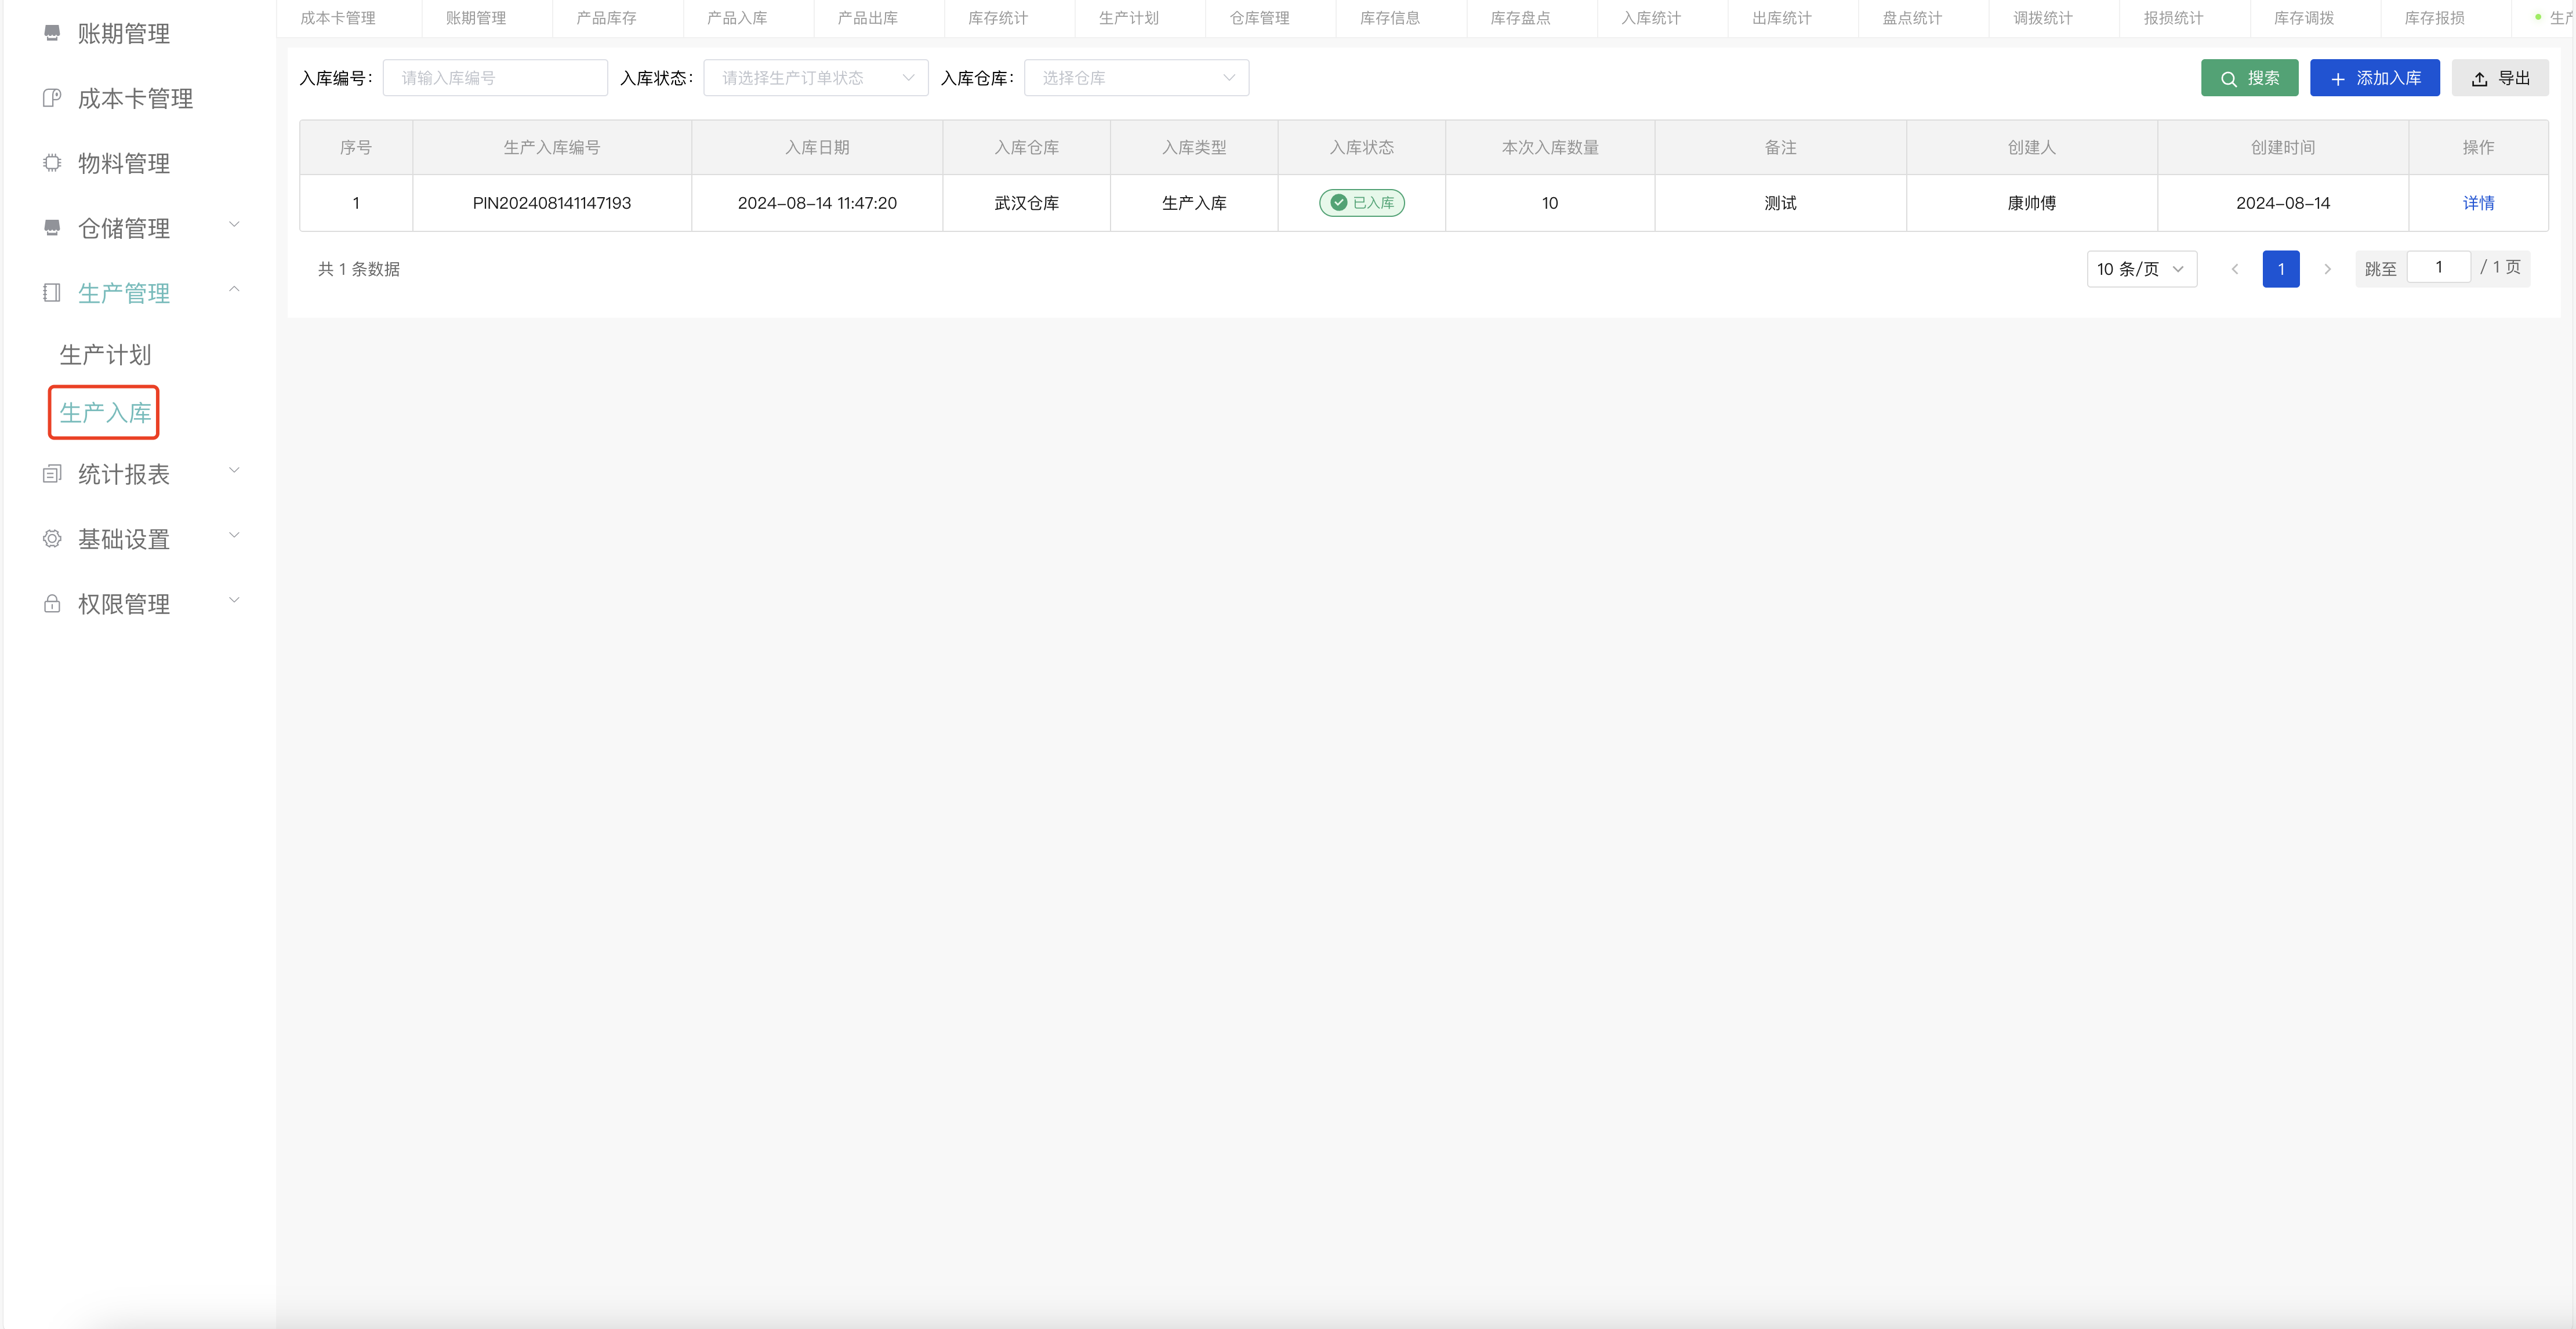Open the 选择仓库 warehouse dropdown

tap(1136, 77)
